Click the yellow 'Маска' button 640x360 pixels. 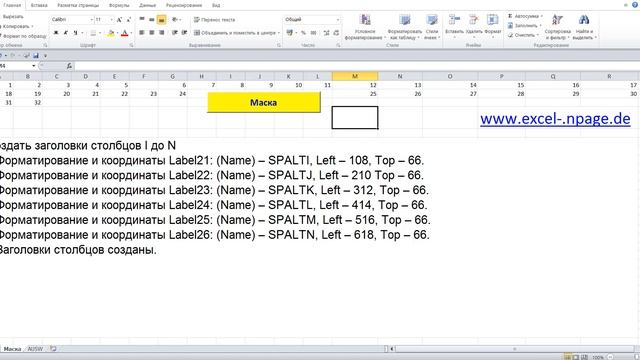264,102
